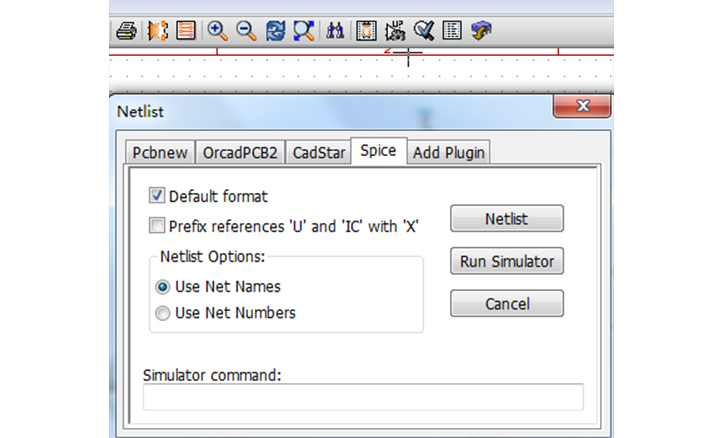
Task: Click the Netlist button
Action: click(507, 219)
